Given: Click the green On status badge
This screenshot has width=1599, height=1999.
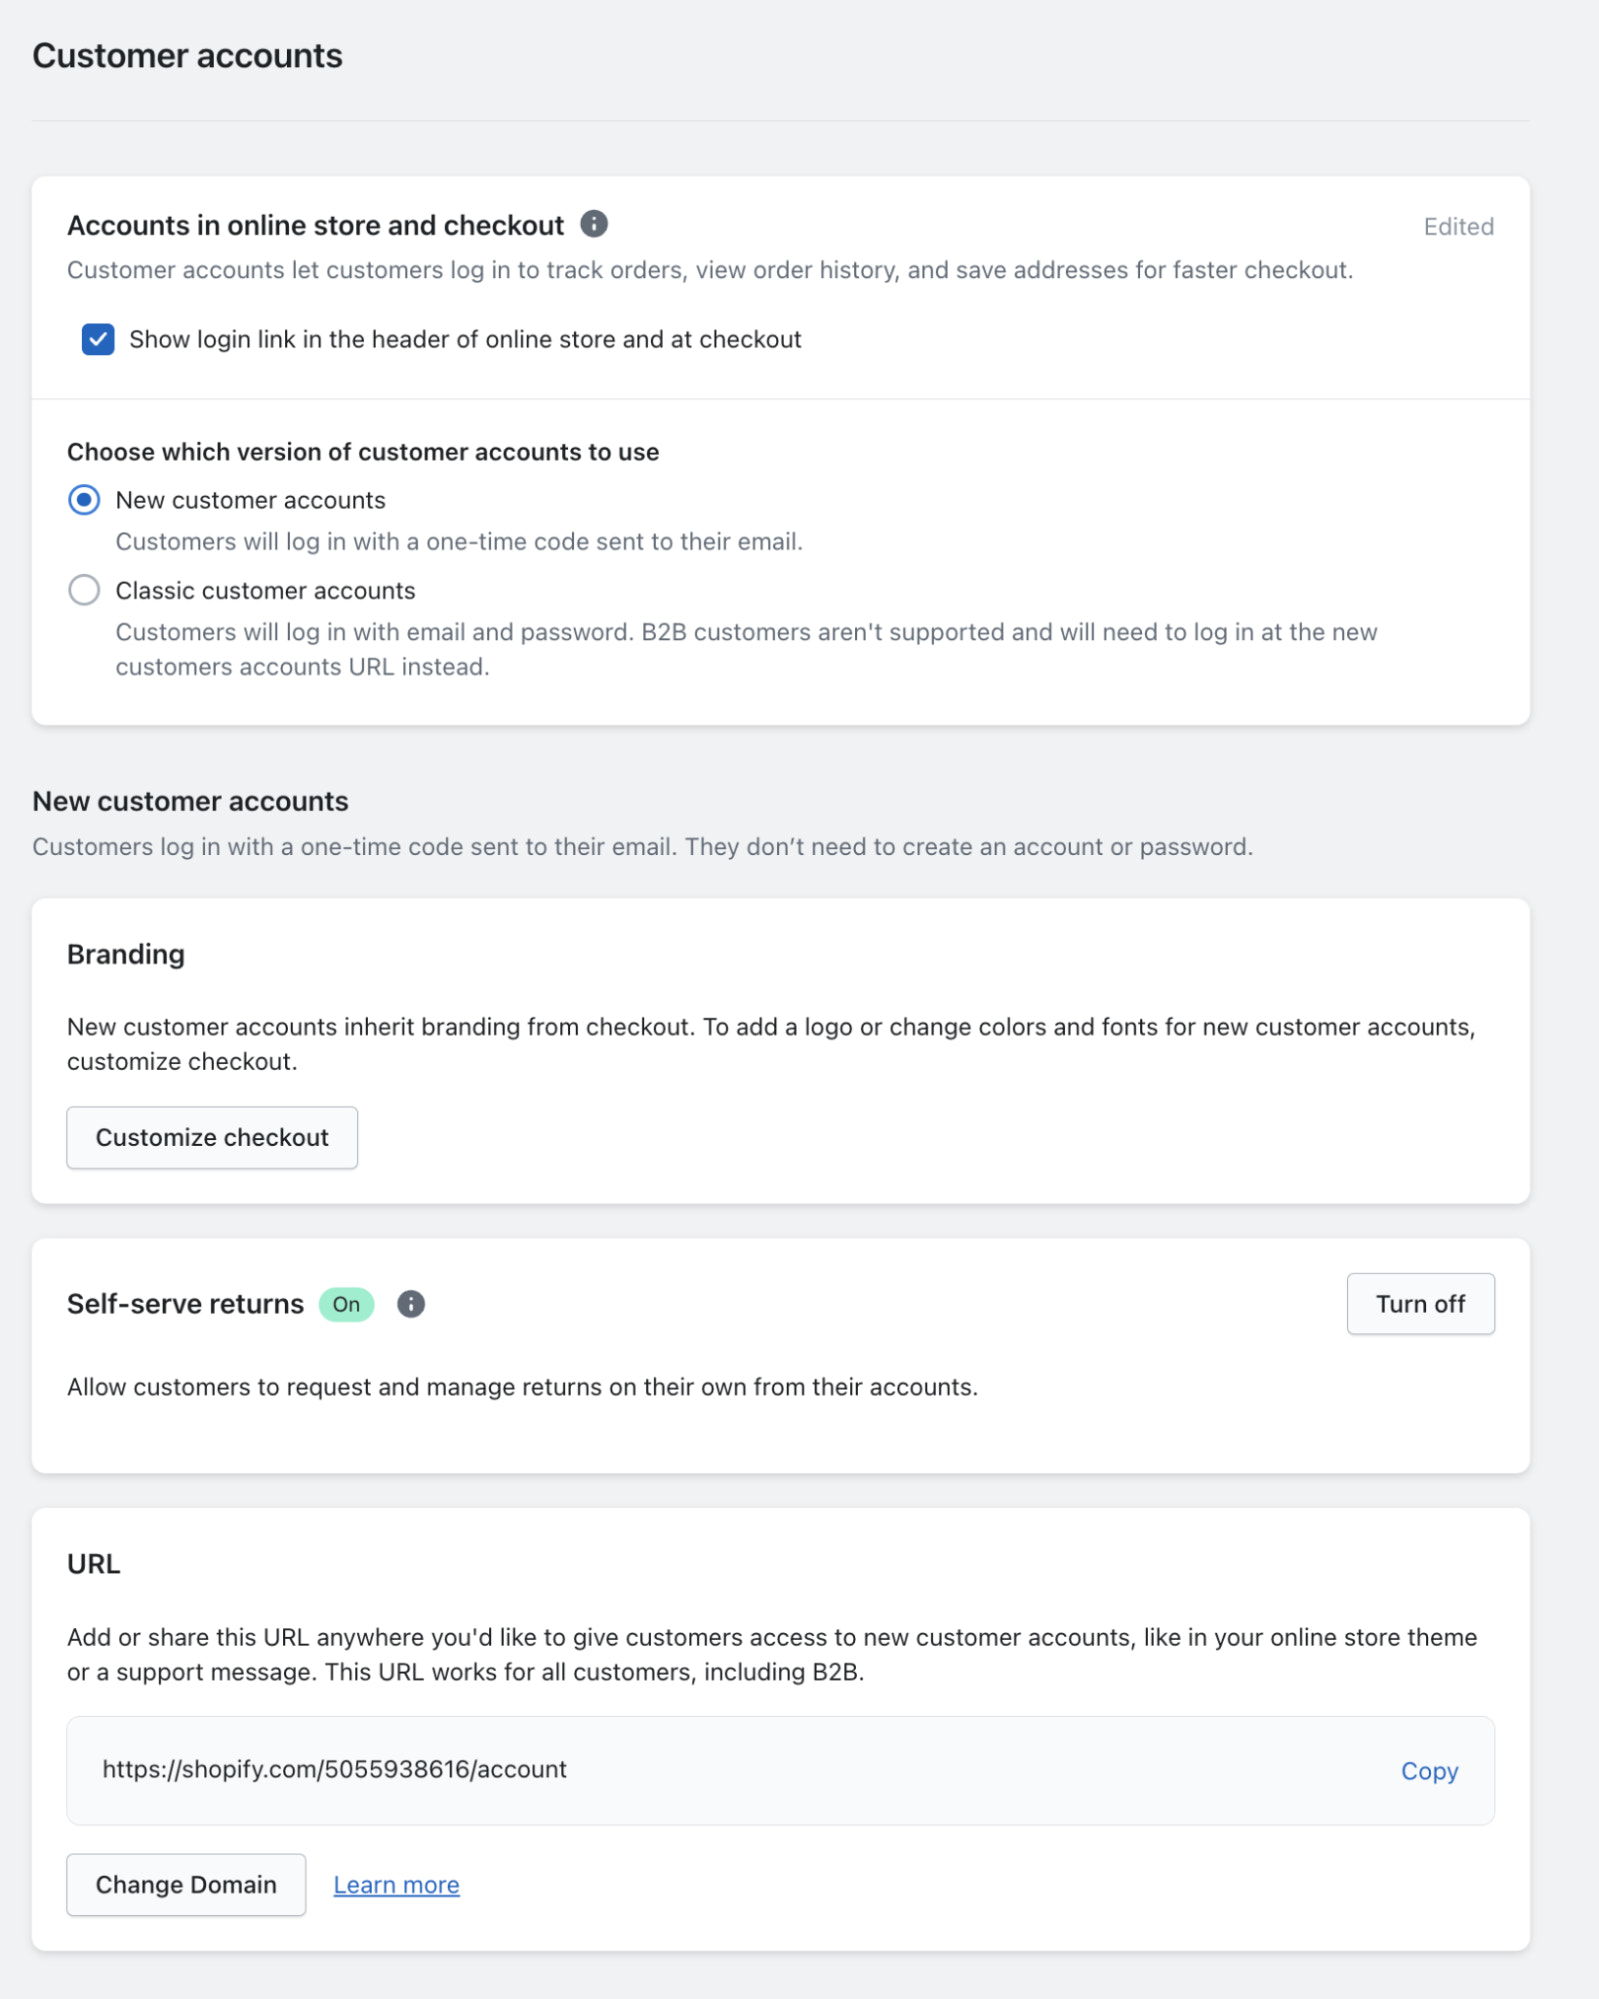Looking at the screenshot, I should [346, 1304].
